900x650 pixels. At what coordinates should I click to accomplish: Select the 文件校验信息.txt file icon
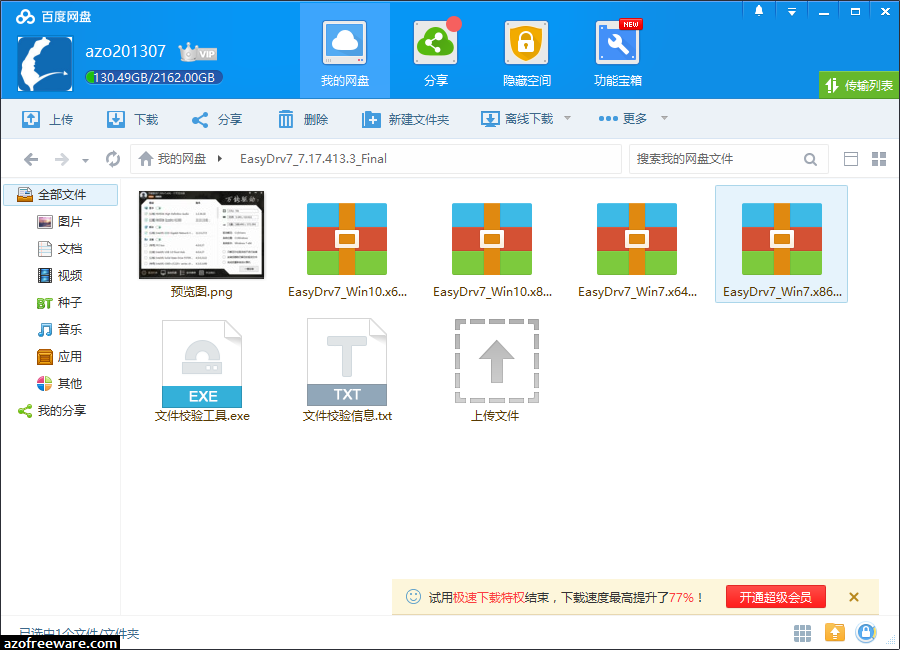tap(347, 362)
